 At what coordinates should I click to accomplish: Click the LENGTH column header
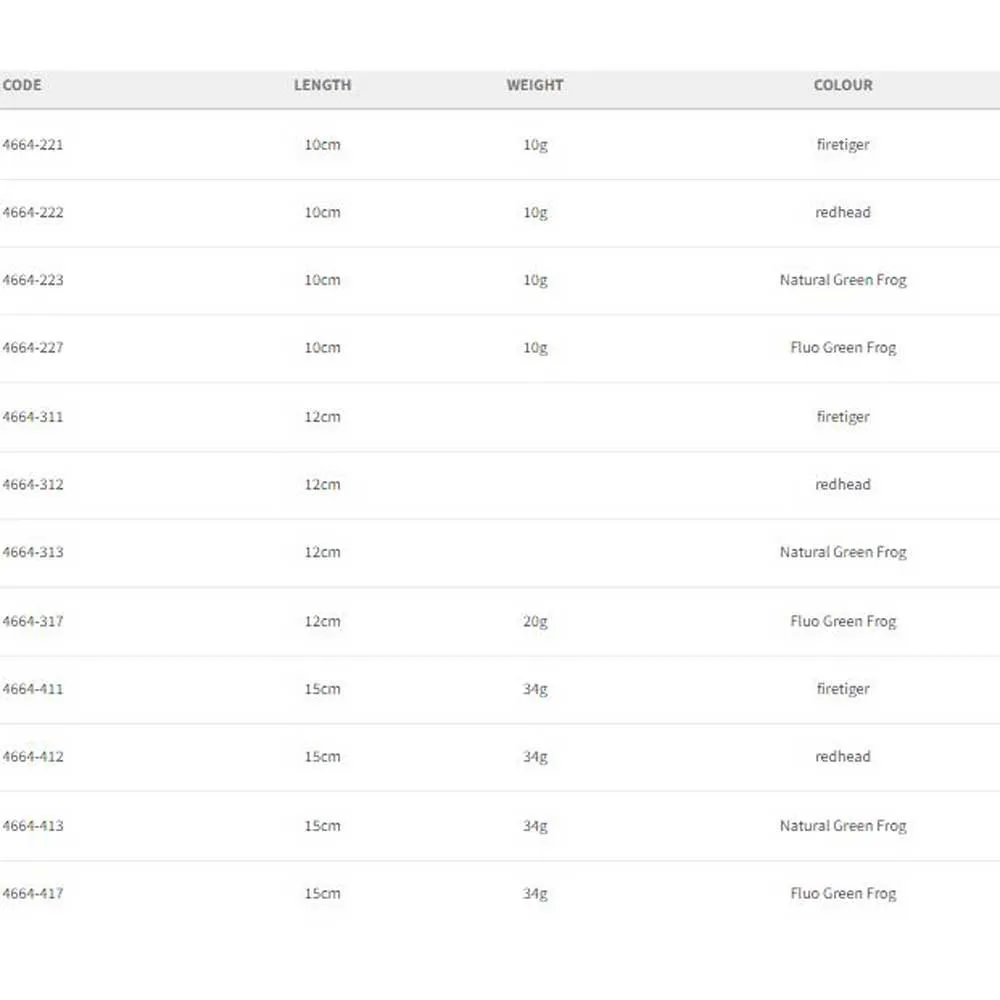[322, 86]
